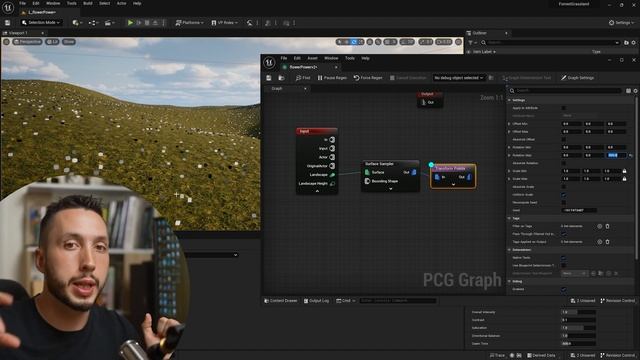The width and height of the screenshot is (640, 360).
Task: Open details panel settings gear
Action: pyautogui.click(x=636, y=91)
